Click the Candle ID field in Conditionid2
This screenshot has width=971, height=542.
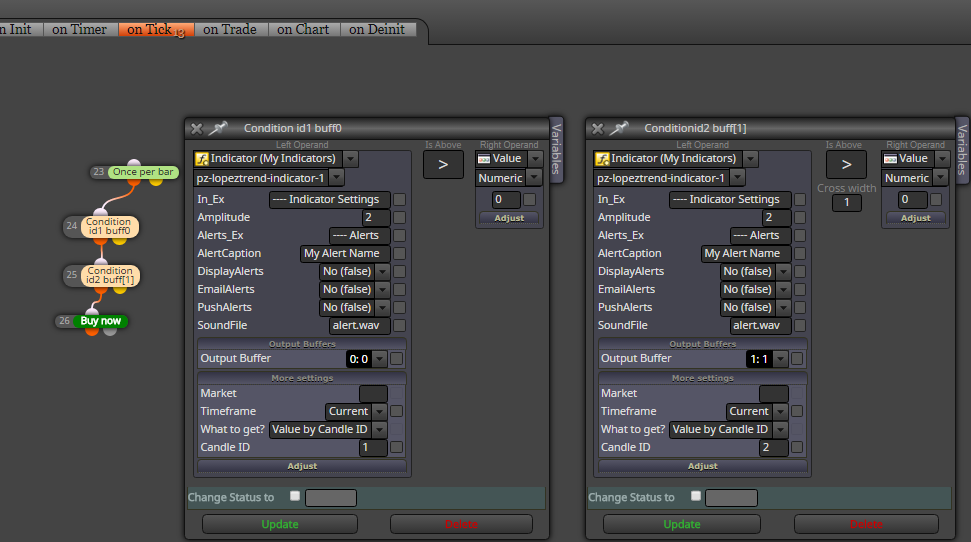(x=773, y=447)
